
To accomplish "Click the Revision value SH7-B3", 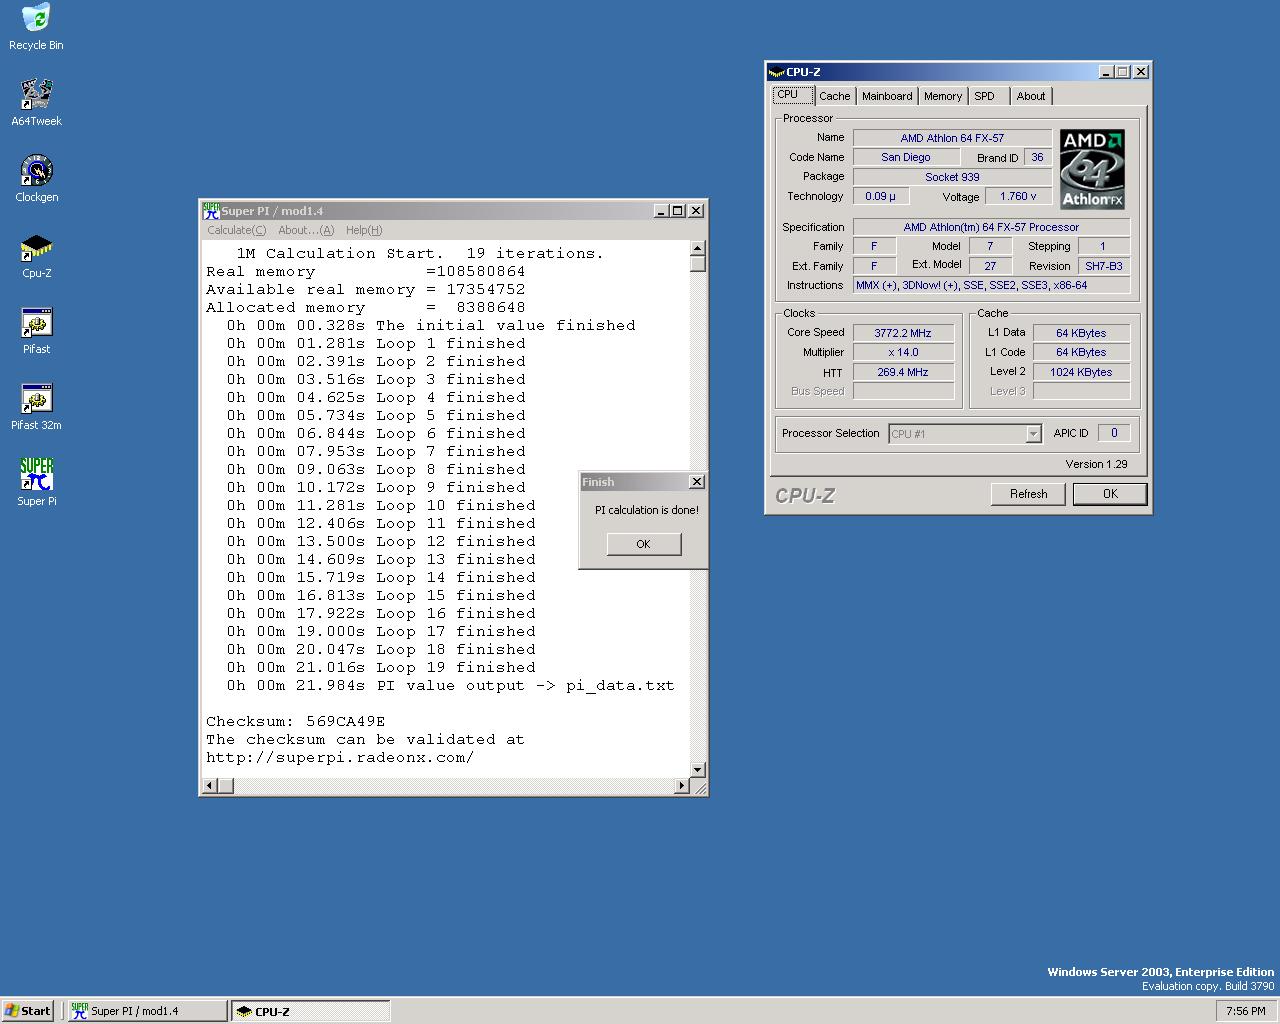I will (x=1104, y=266).
